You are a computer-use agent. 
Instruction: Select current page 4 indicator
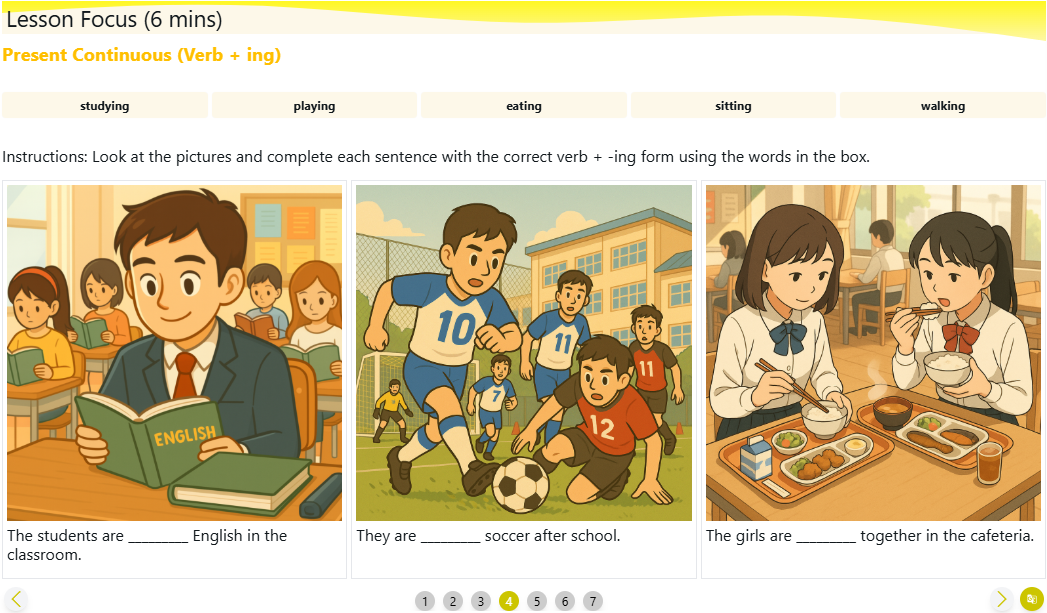pyautogui.click(x=509, y=601)
